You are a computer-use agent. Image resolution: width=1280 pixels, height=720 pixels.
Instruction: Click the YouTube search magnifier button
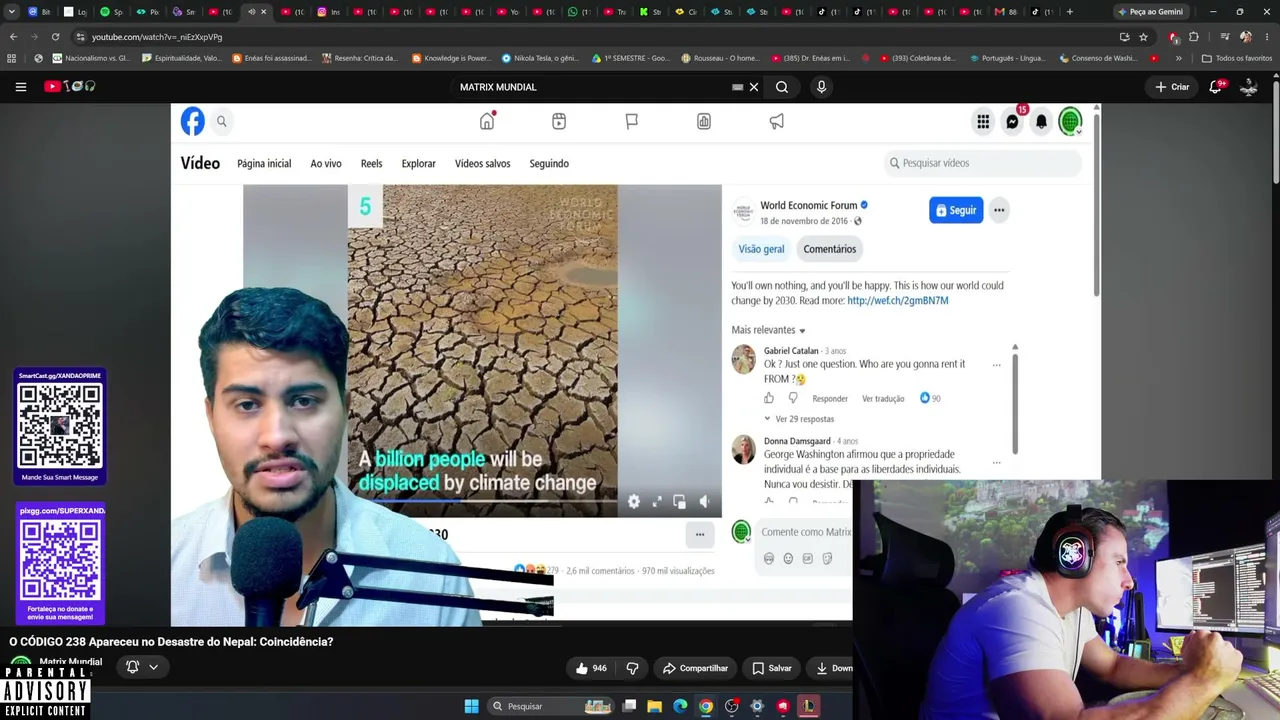[782, 87]
